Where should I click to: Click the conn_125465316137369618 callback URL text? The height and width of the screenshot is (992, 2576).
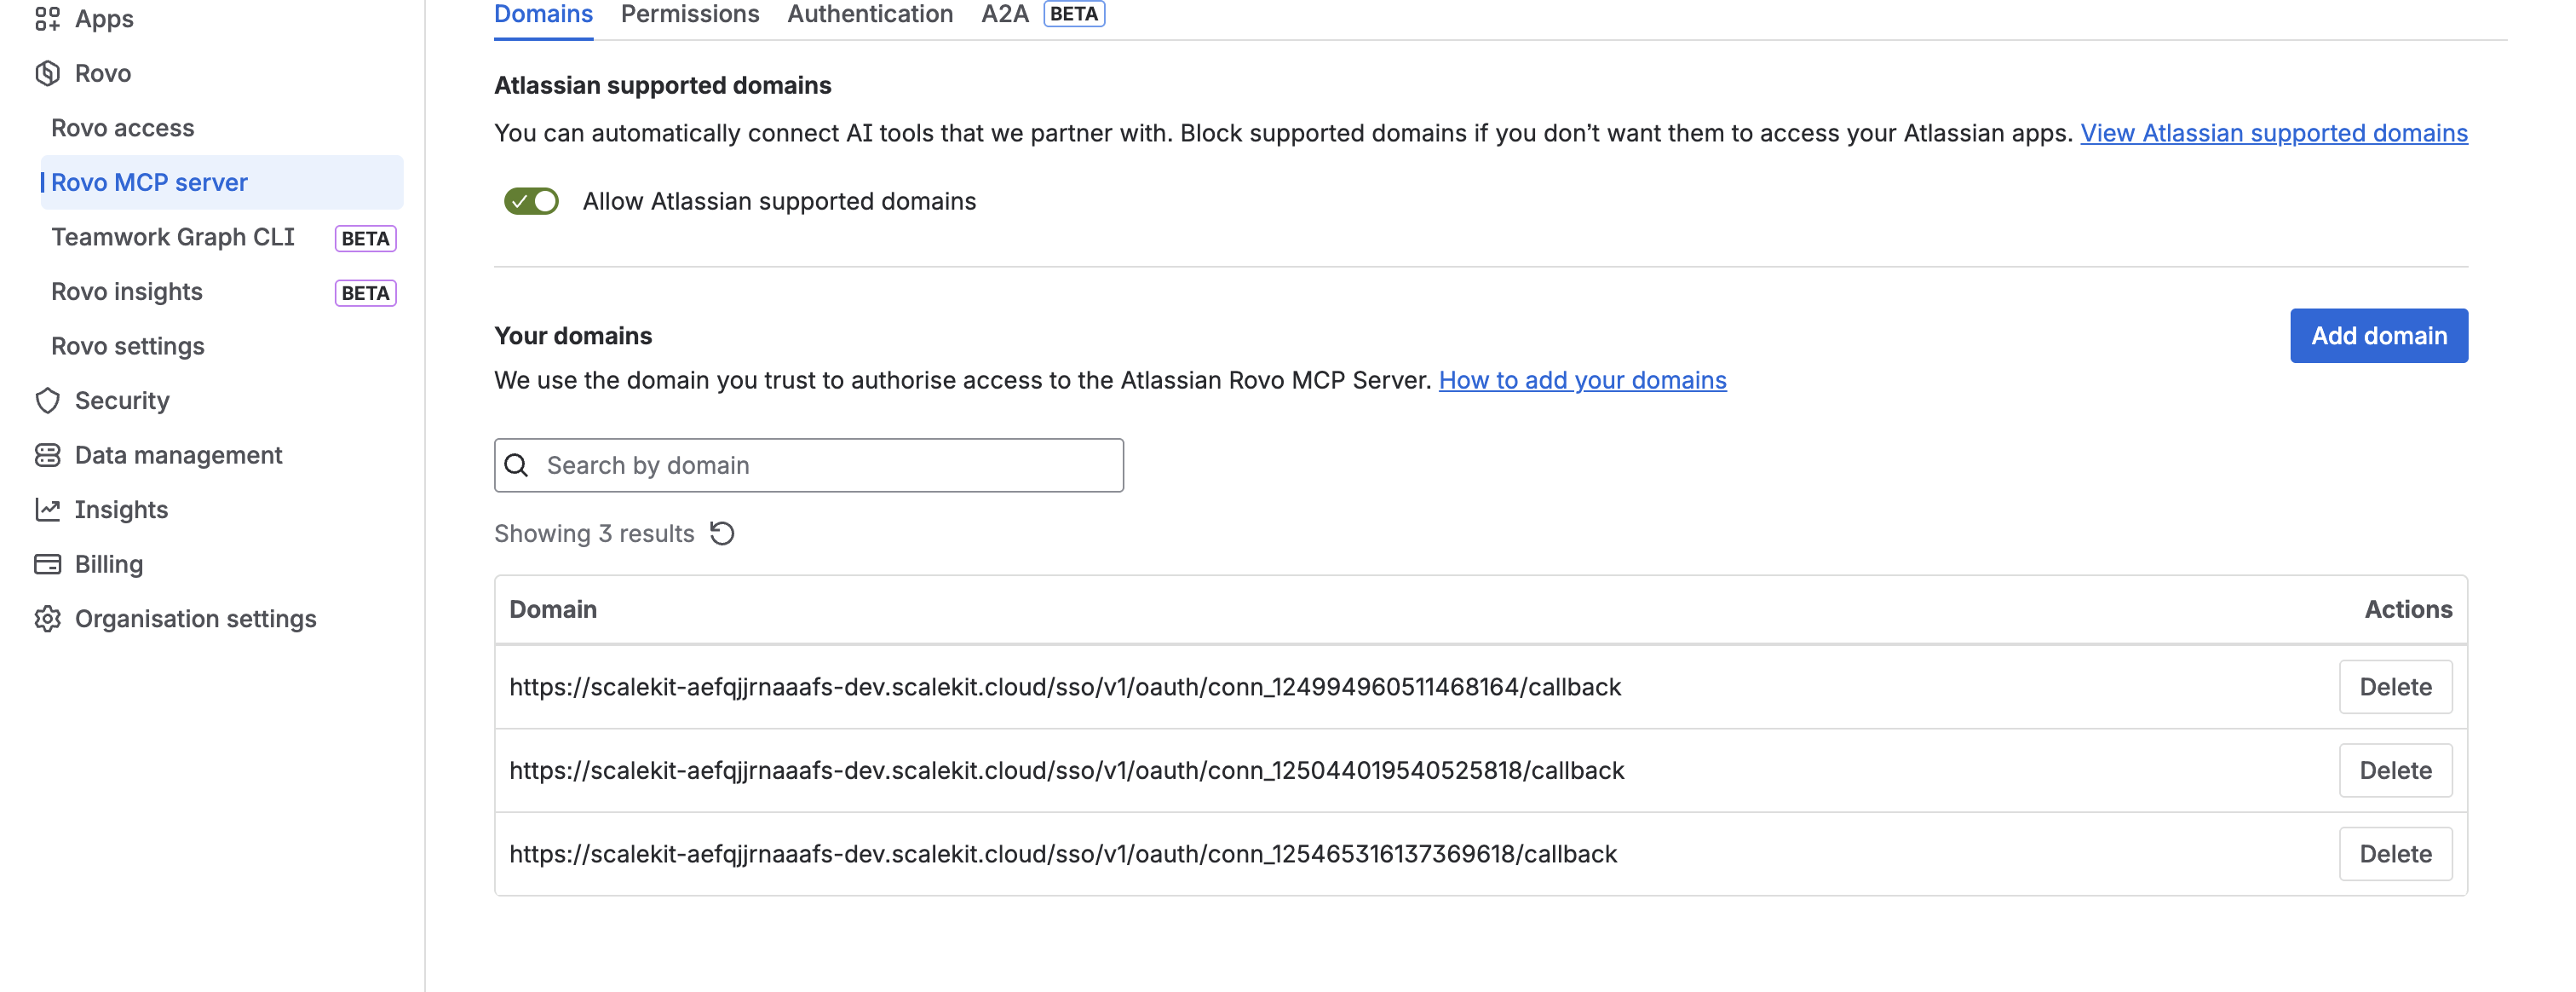coord(1063,854)
